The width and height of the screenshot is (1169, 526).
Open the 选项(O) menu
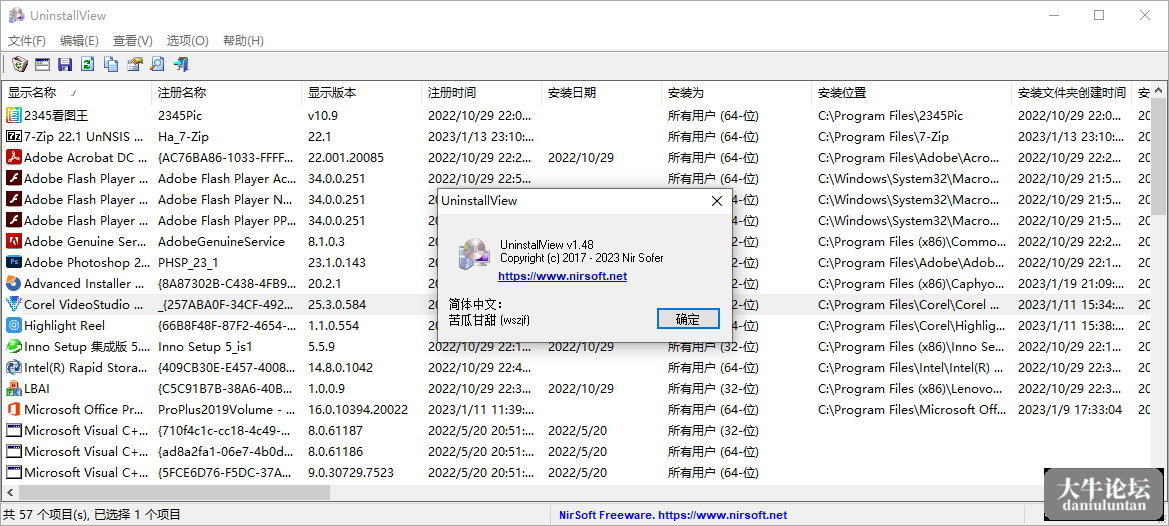(x=187, y=40)
